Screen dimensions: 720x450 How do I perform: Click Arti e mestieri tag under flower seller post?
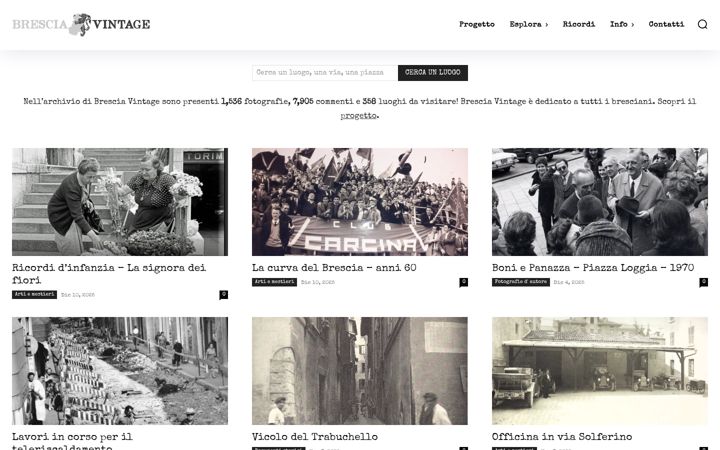[x=34, y=295]
